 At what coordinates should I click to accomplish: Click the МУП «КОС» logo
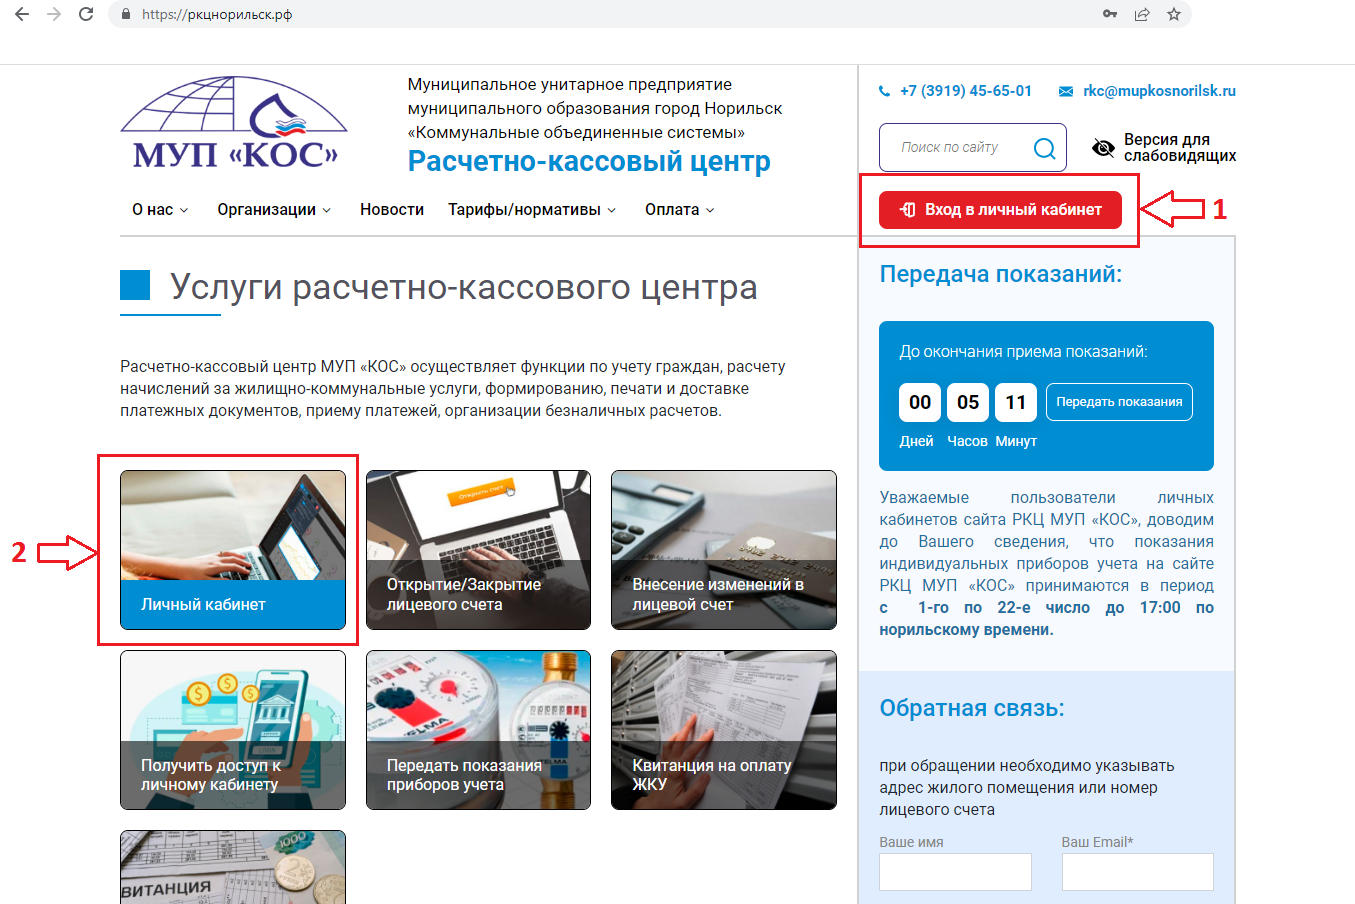(234, 123)
